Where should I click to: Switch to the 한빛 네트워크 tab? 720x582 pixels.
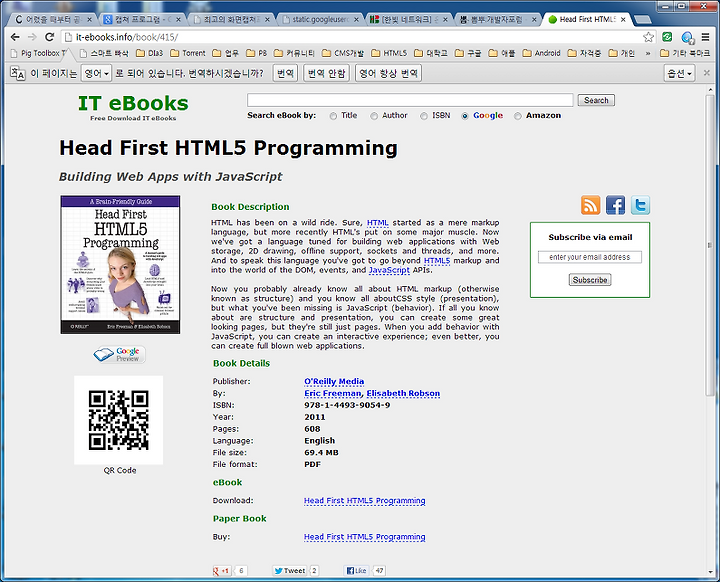(x=409, y=19)
